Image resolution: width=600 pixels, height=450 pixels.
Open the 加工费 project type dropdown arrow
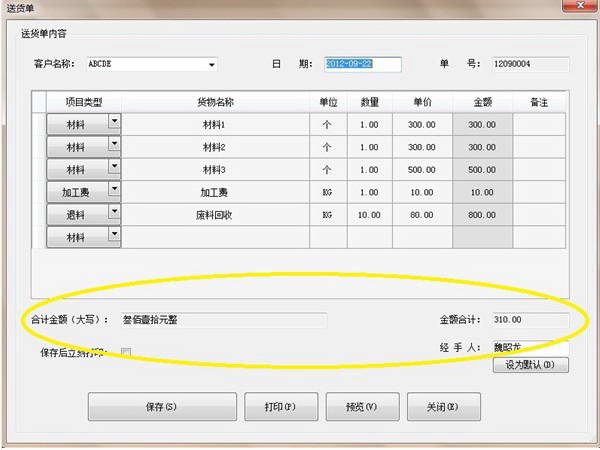(x=113, y=191)
